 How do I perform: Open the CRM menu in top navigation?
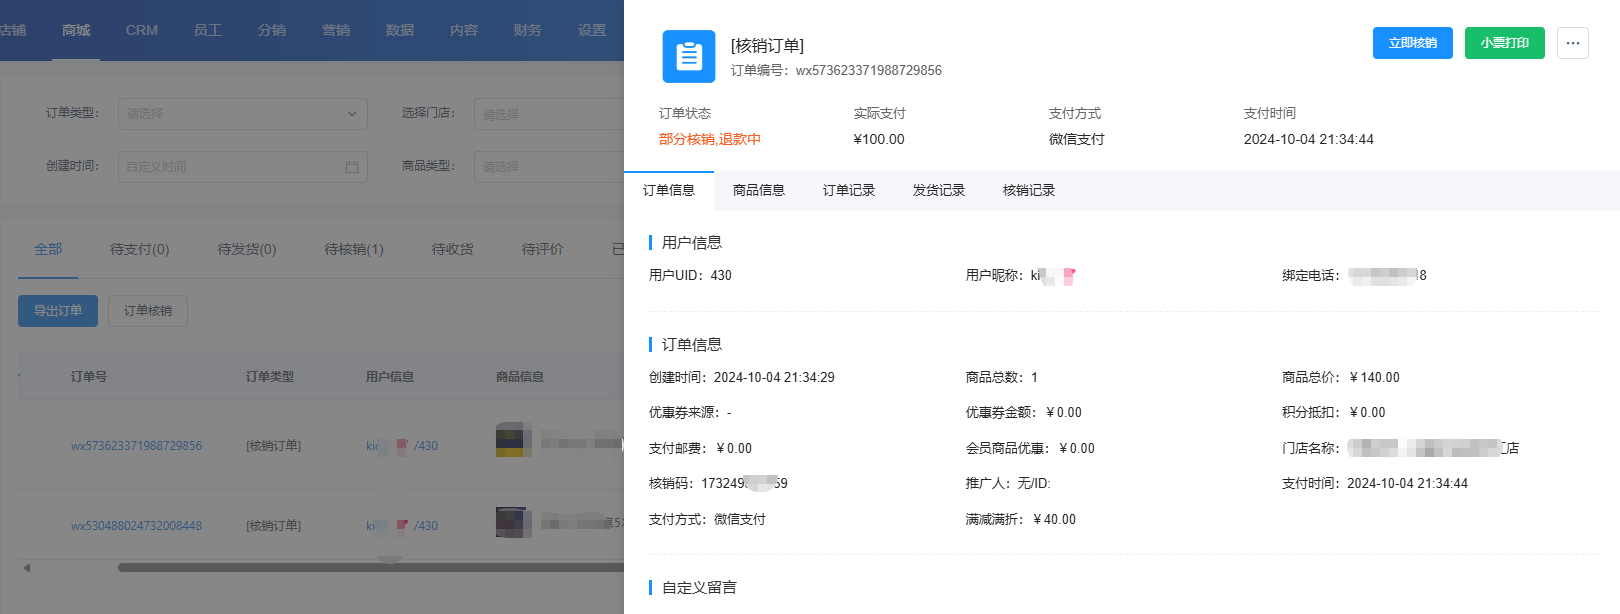pos(141,30)
